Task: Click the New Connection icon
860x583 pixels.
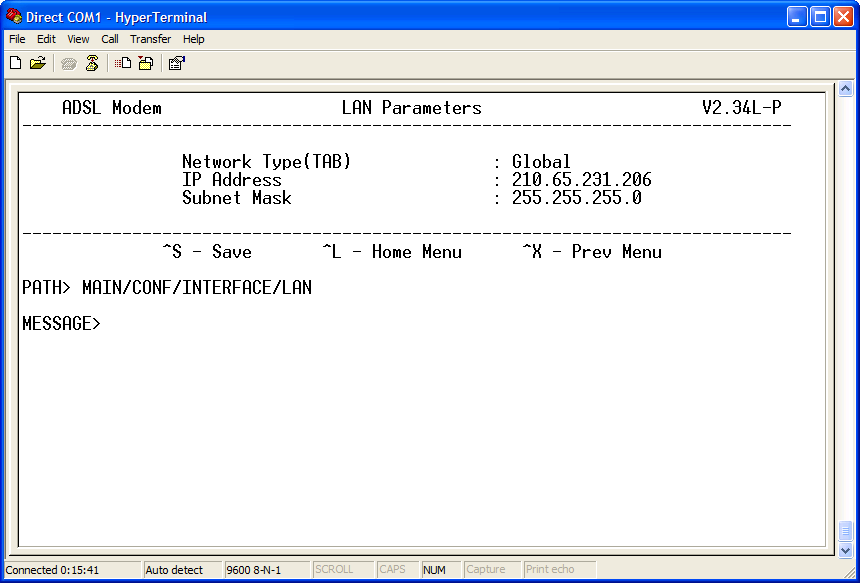Action: point(15,62)
